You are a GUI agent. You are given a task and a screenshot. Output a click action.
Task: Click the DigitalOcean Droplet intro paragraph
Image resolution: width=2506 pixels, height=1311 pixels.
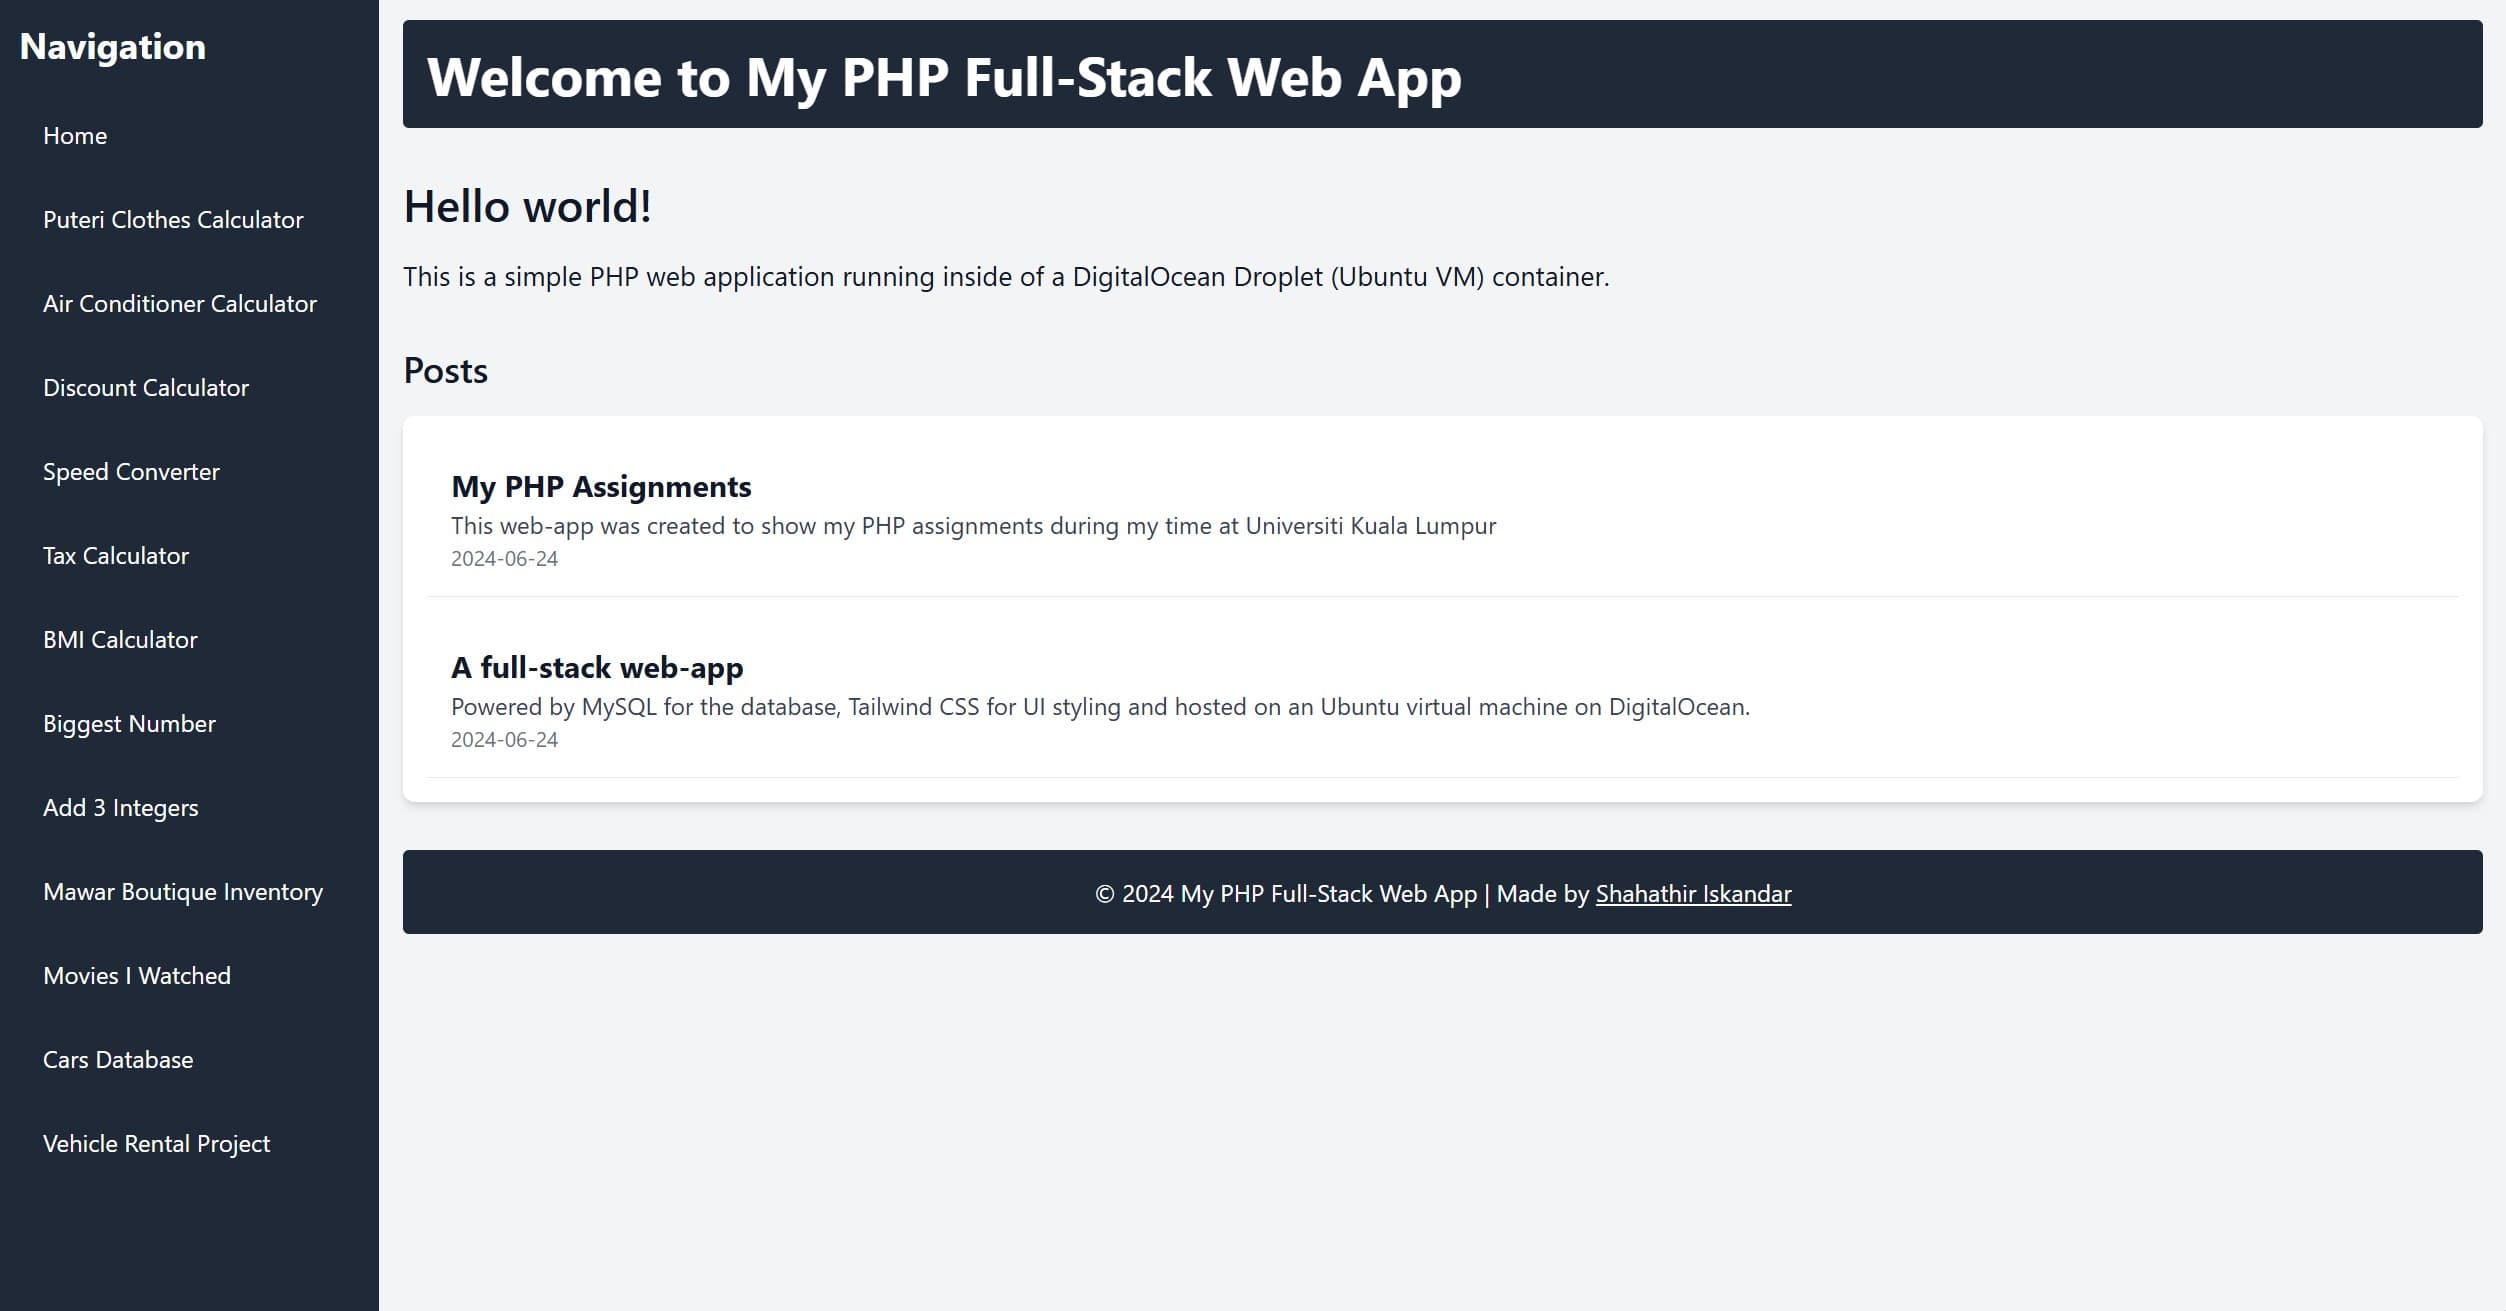[1006, 277]
